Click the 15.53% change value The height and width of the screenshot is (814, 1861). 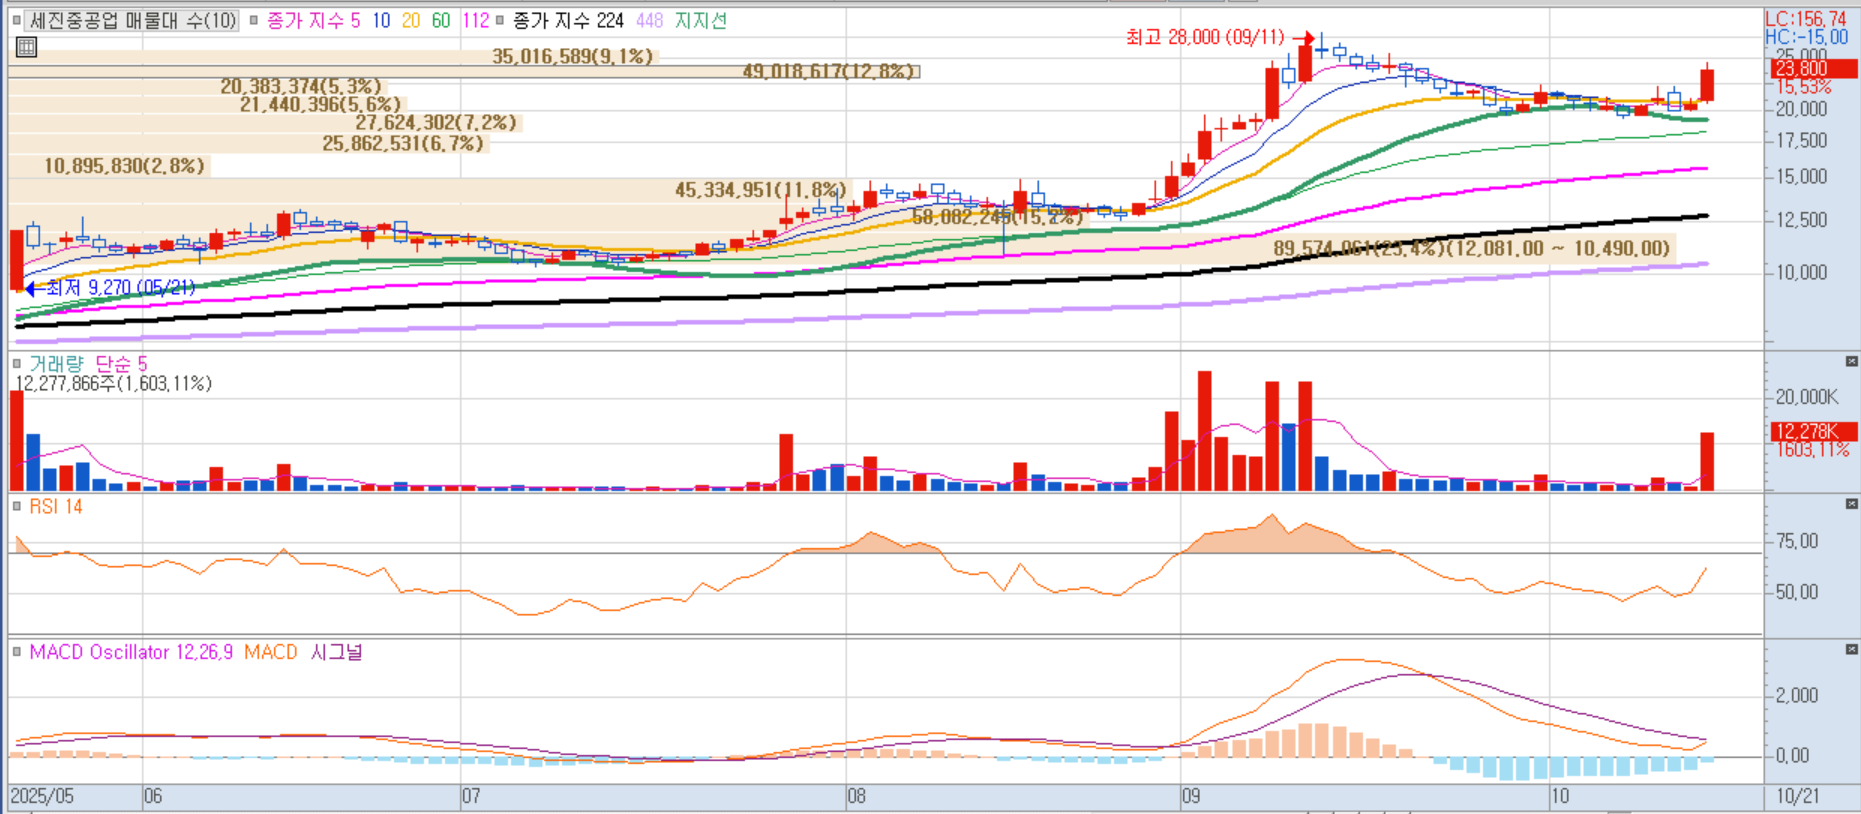1802,87
